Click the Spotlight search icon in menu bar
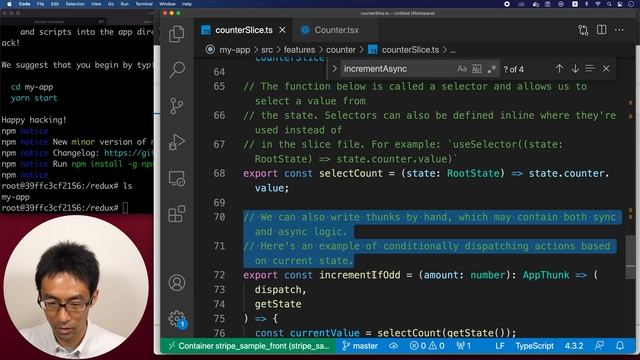Viewport: 640px width, 360px height. (x=609, y=4)
